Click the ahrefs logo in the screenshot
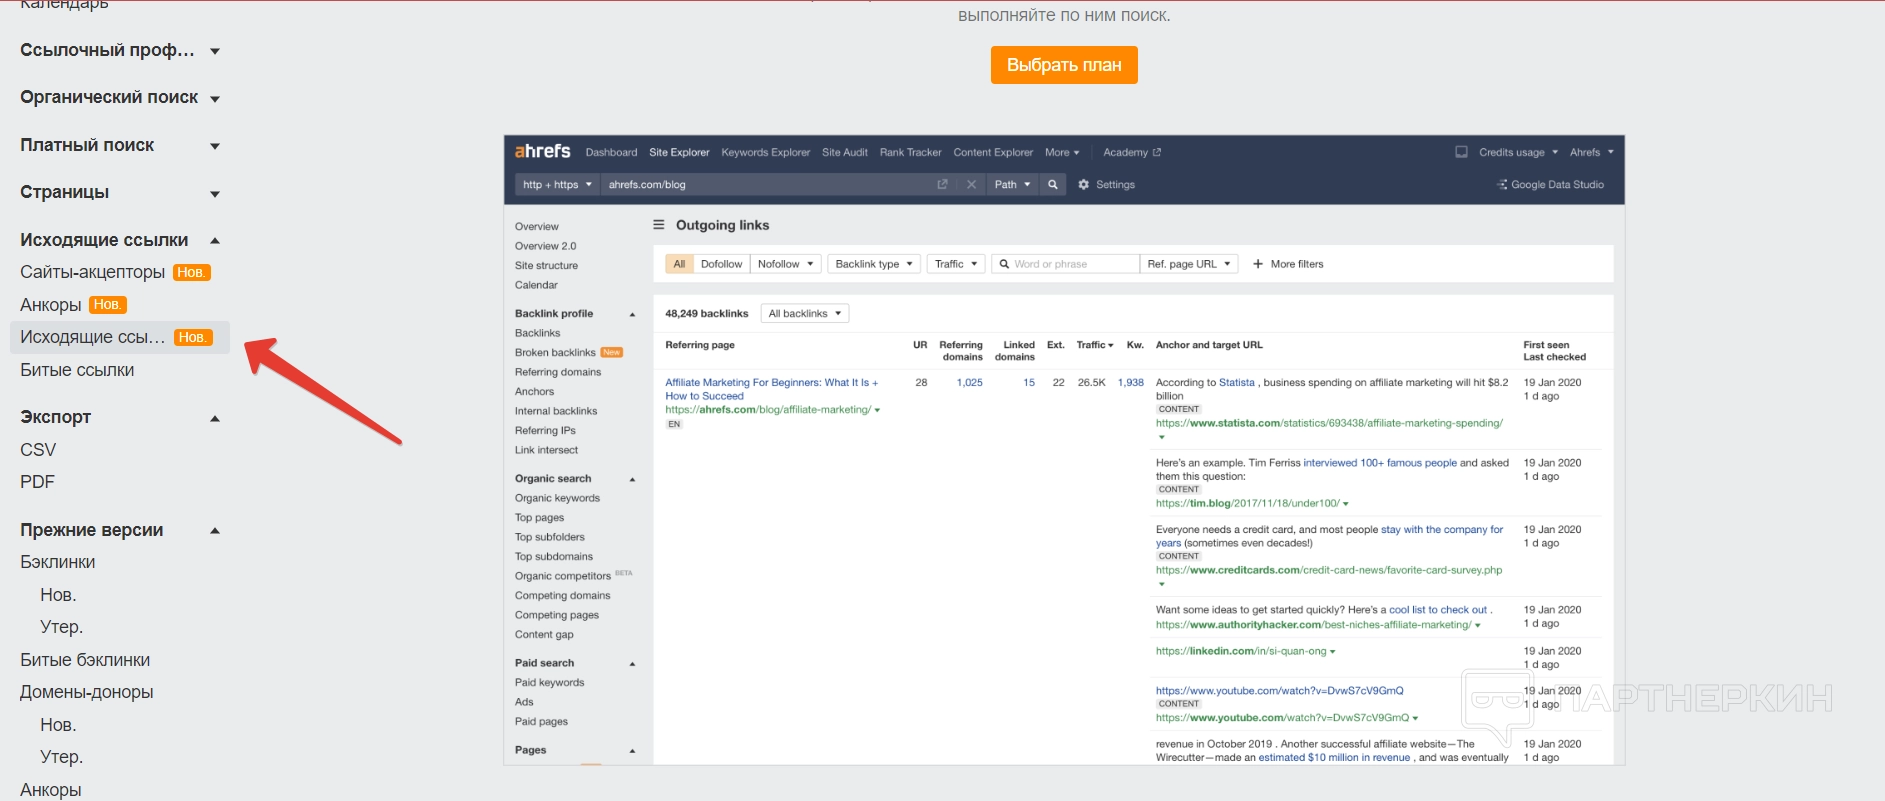Viewport: 1885px width, 801px height. click(x=542, y=151)
